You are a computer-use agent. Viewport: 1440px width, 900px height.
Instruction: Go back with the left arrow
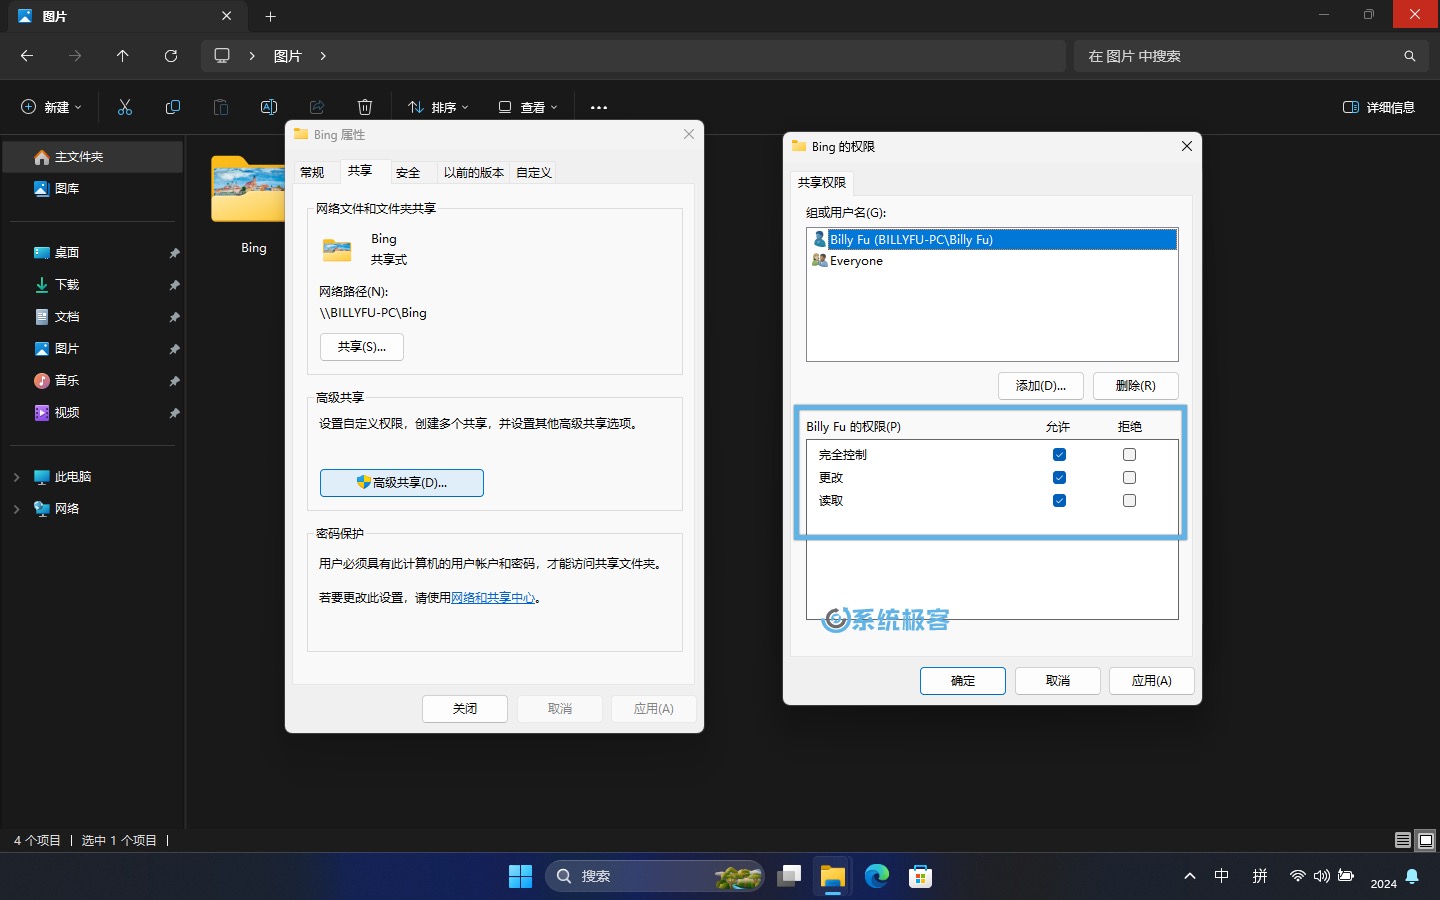(x=27, y=56)
